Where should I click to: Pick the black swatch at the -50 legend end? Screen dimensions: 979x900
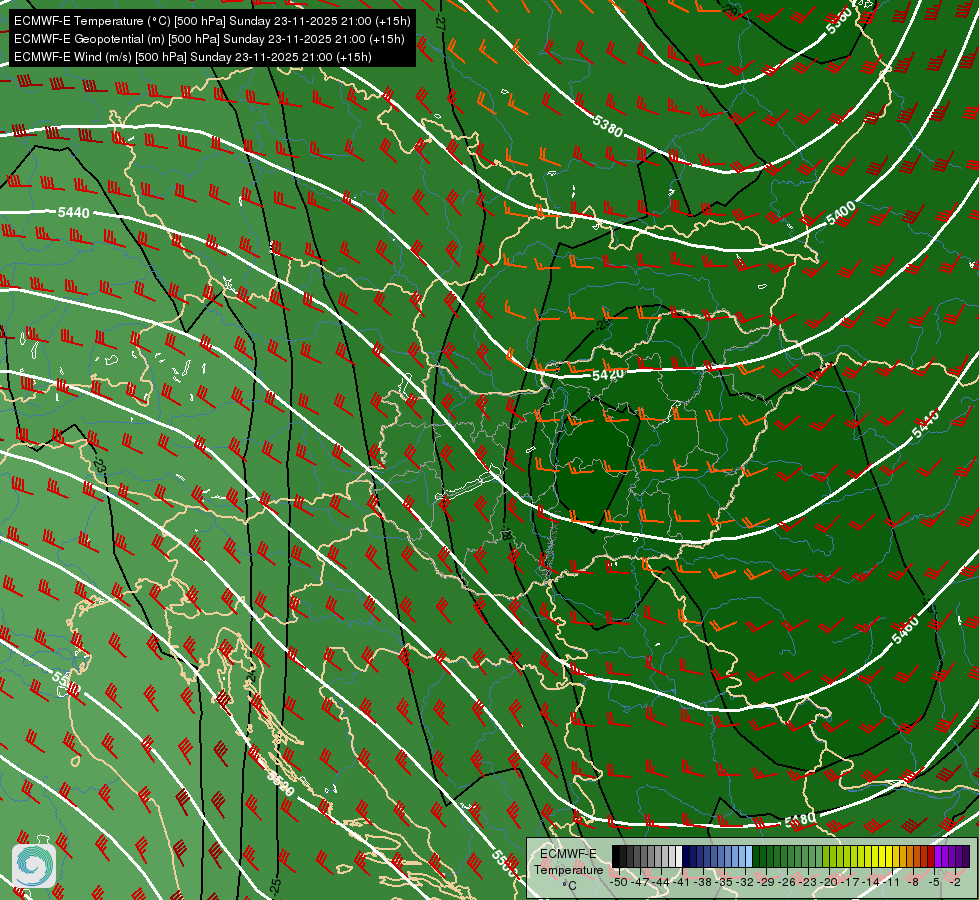pos(616,856)
